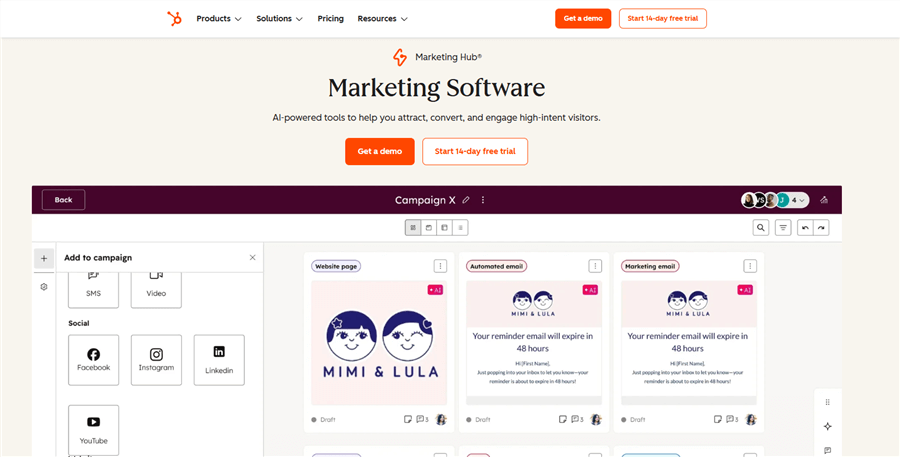Switch to the board view icon
The width and height of the screenshot is (900, 457).
444,228
